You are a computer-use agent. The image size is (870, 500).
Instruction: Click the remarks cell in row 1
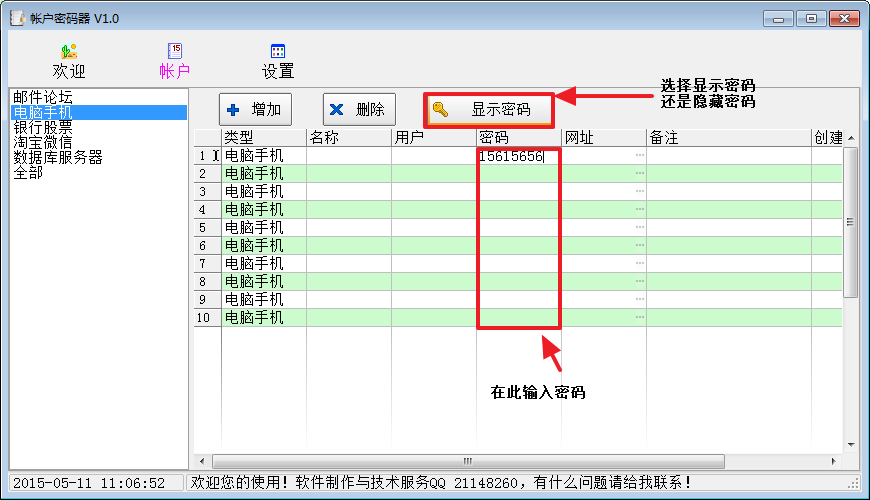click(x=729, y=156)
